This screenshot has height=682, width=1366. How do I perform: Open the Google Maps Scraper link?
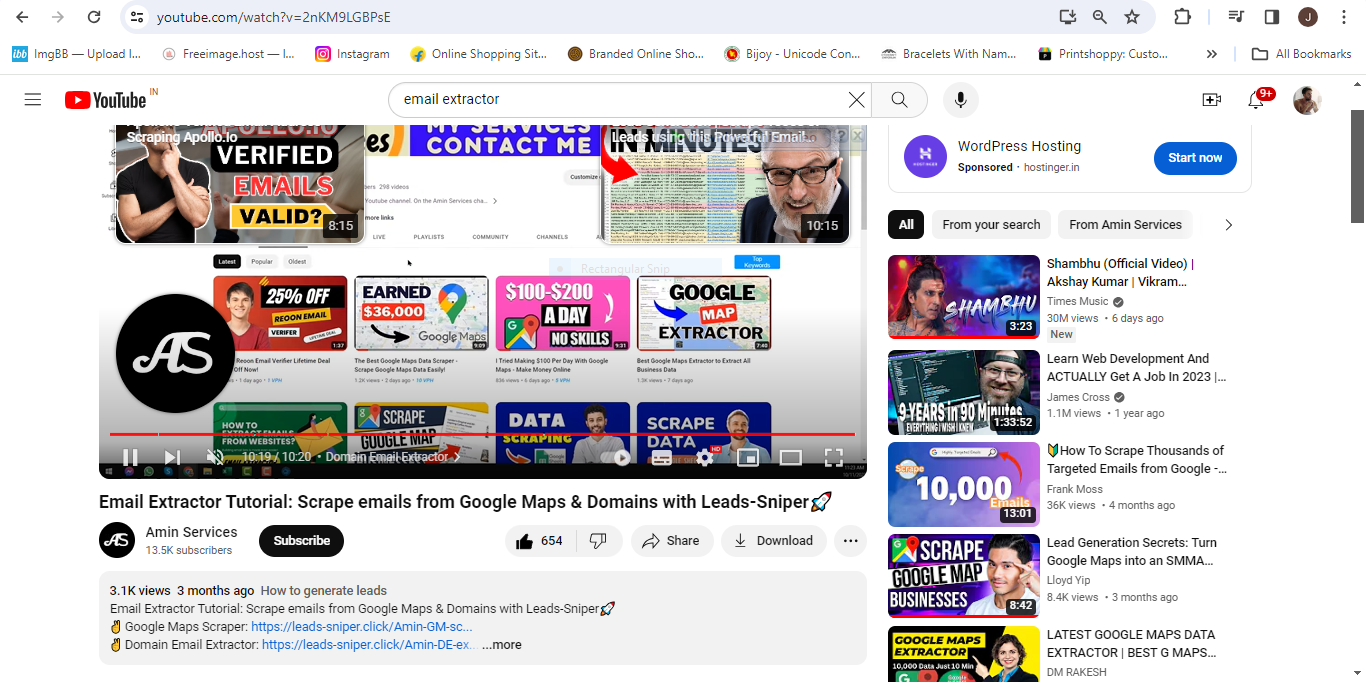(x=362, y=627)
